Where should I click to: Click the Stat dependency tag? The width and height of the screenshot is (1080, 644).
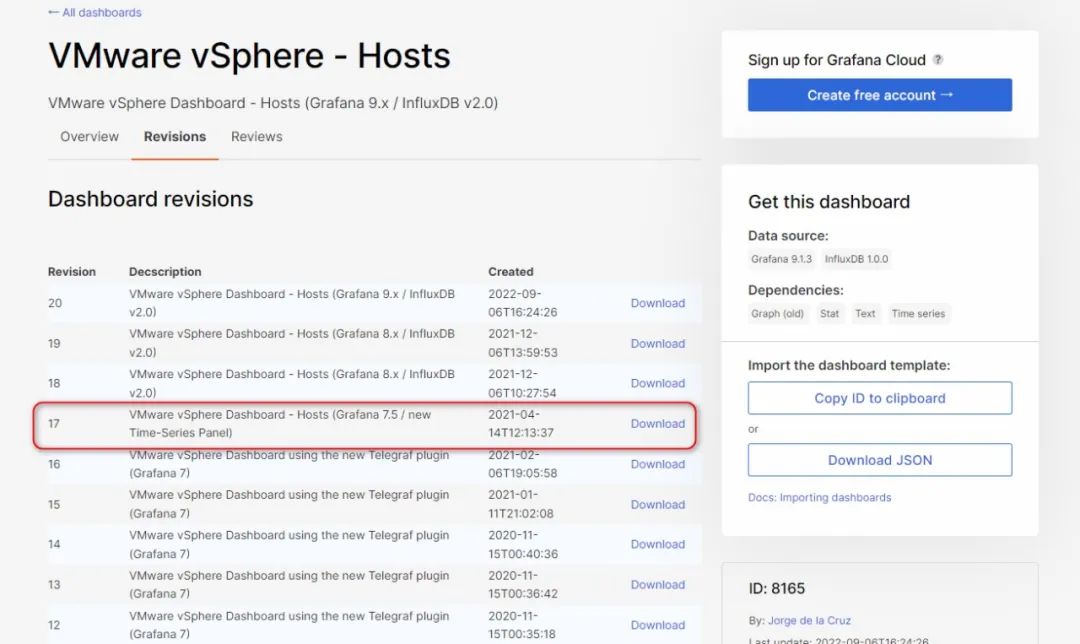(829, 313)
